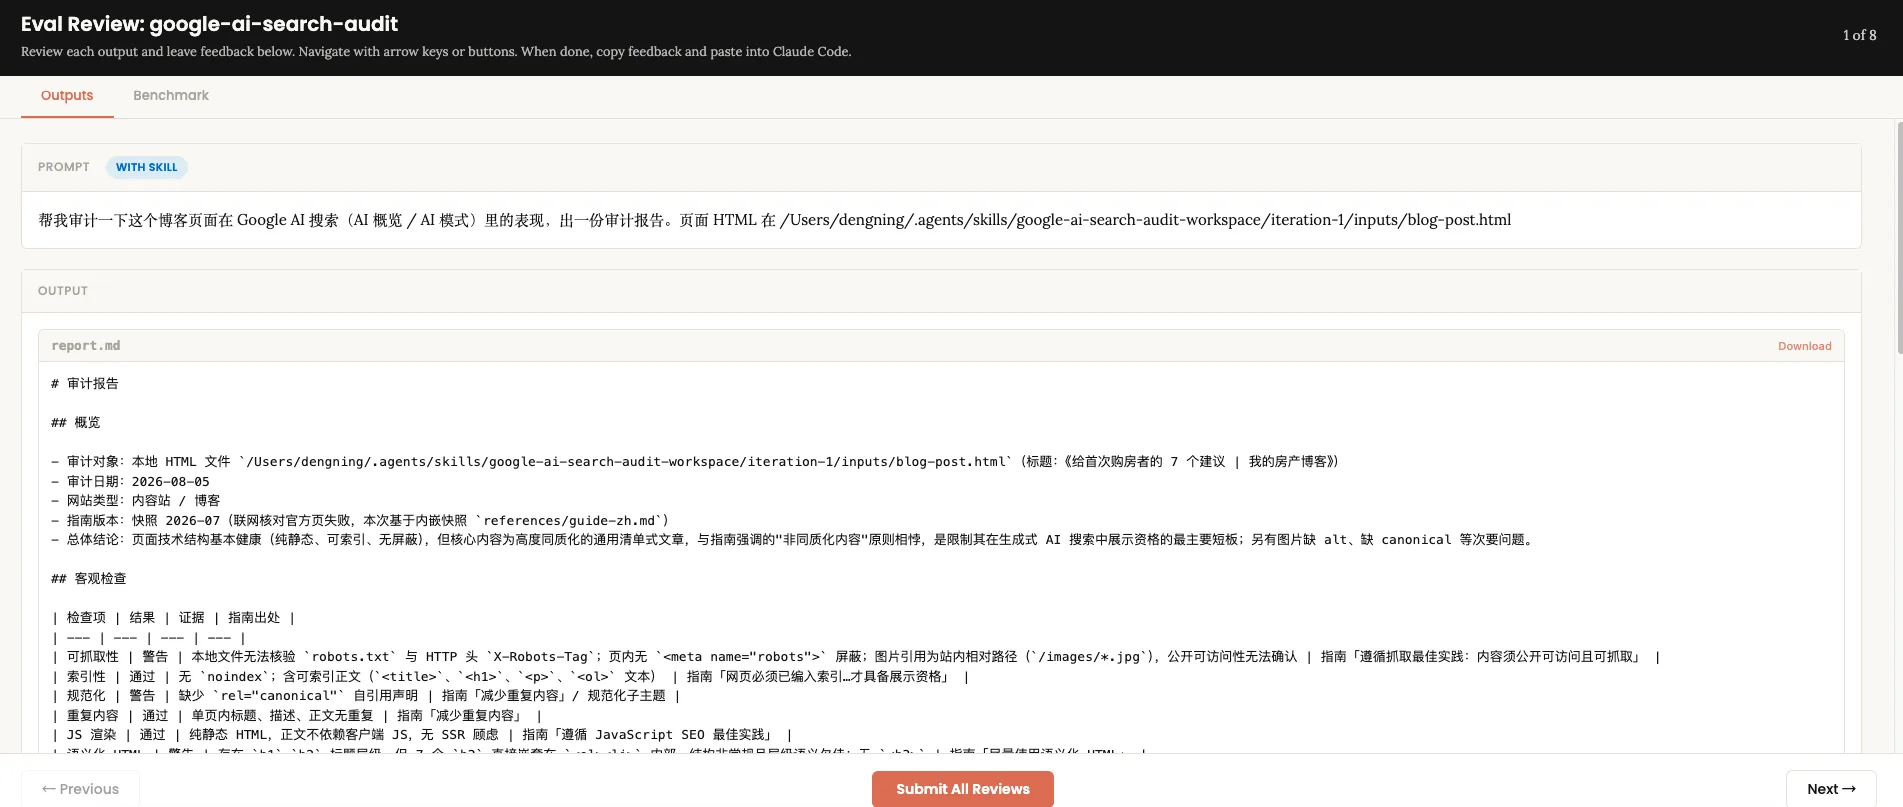Click the '索引性' table row
Screen dimensions: 1903x807
[x=511, y=677]
